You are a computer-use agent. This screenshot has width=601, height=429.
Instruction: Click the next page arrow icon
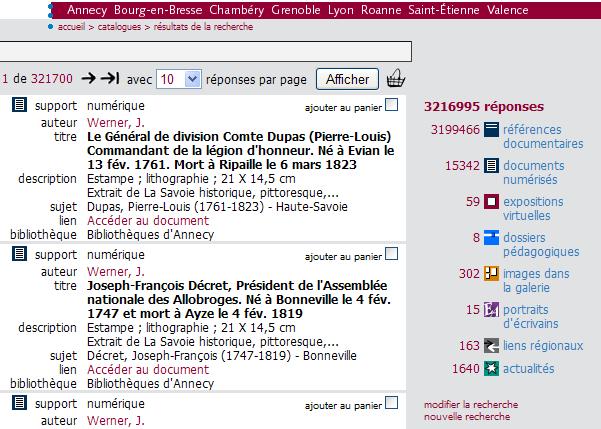point(89,78)
